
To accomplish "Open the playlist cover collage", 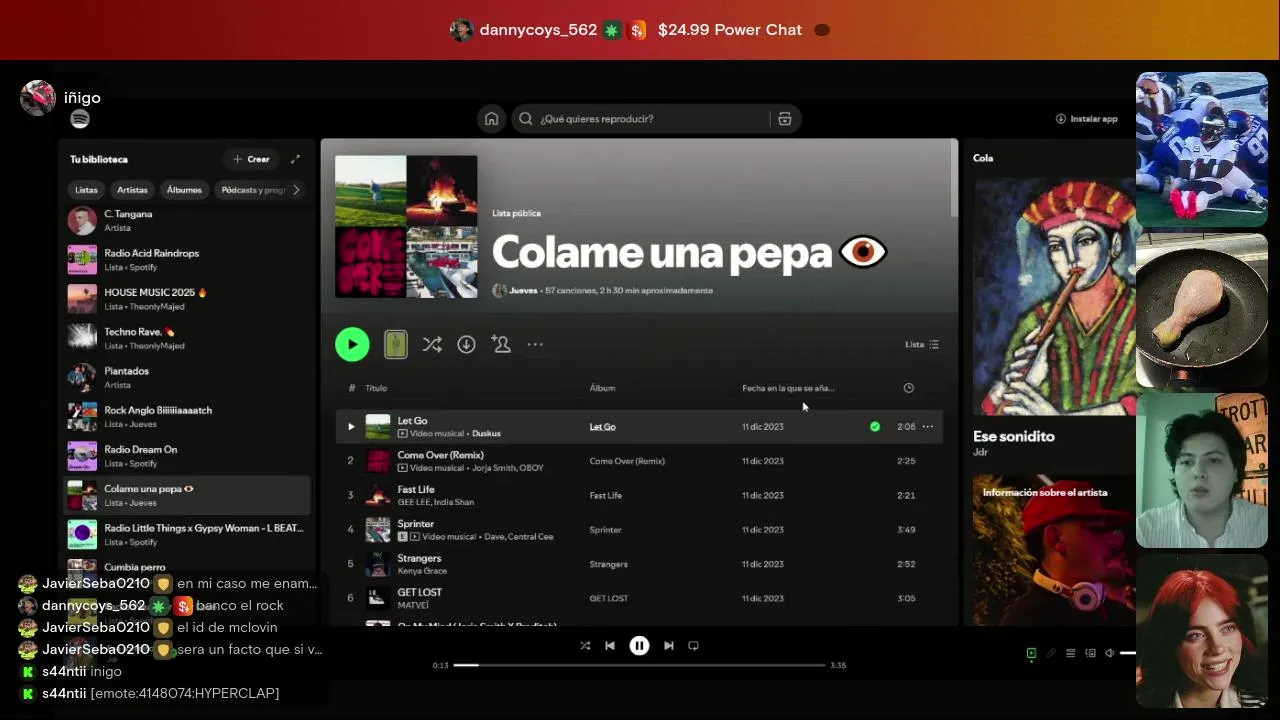I will click(x=406, y=227).
